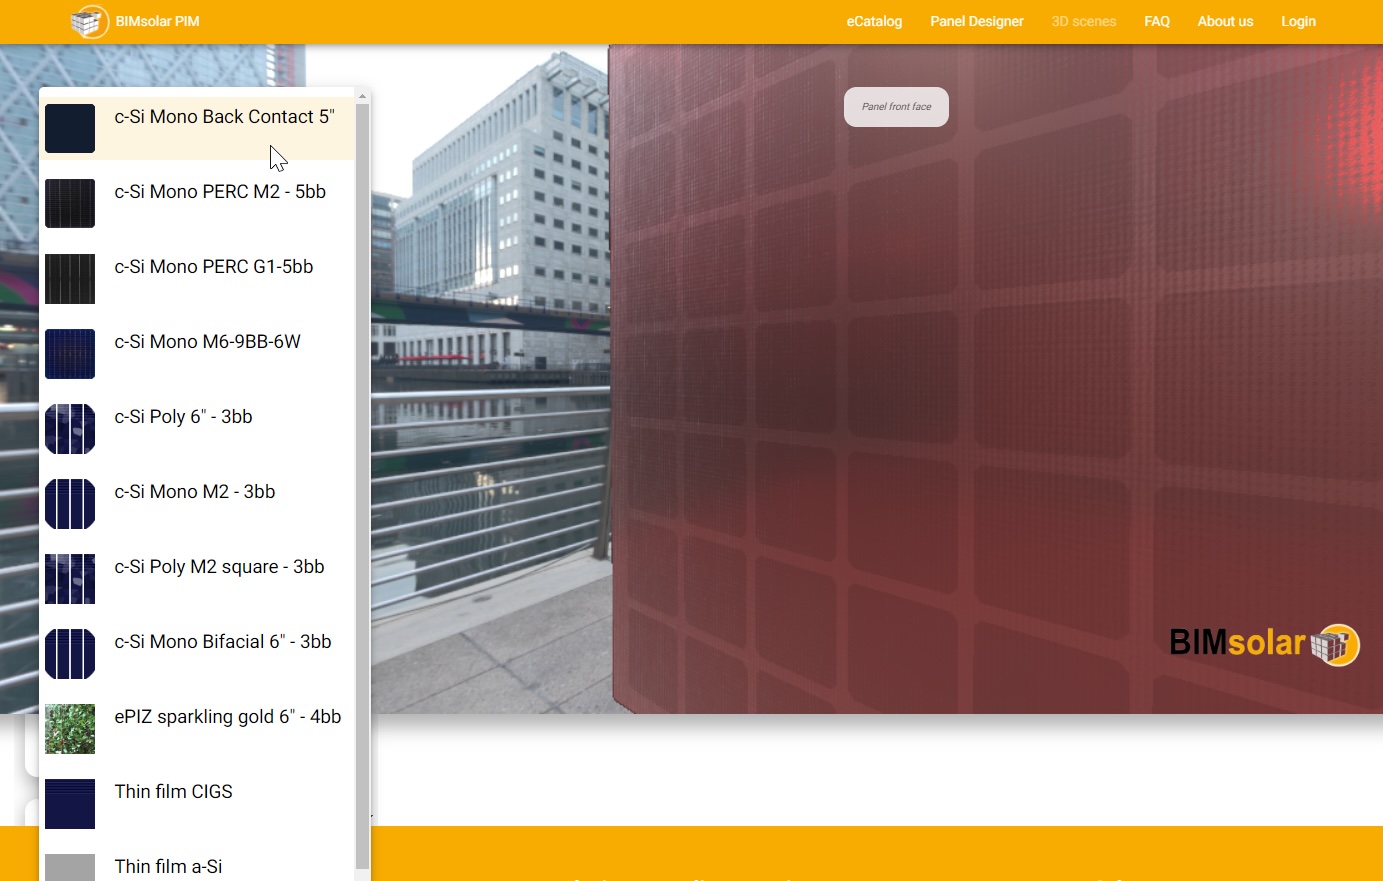Toggle the Panel front face view

point(896,106)
